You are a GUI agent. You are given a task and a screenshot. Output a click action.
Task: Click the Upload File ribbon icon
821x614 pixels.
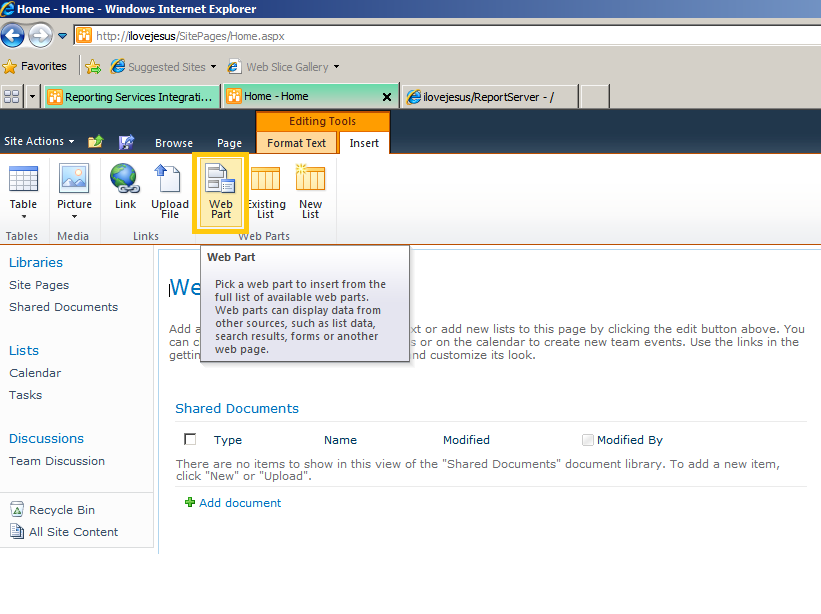(x=169, y=178)
